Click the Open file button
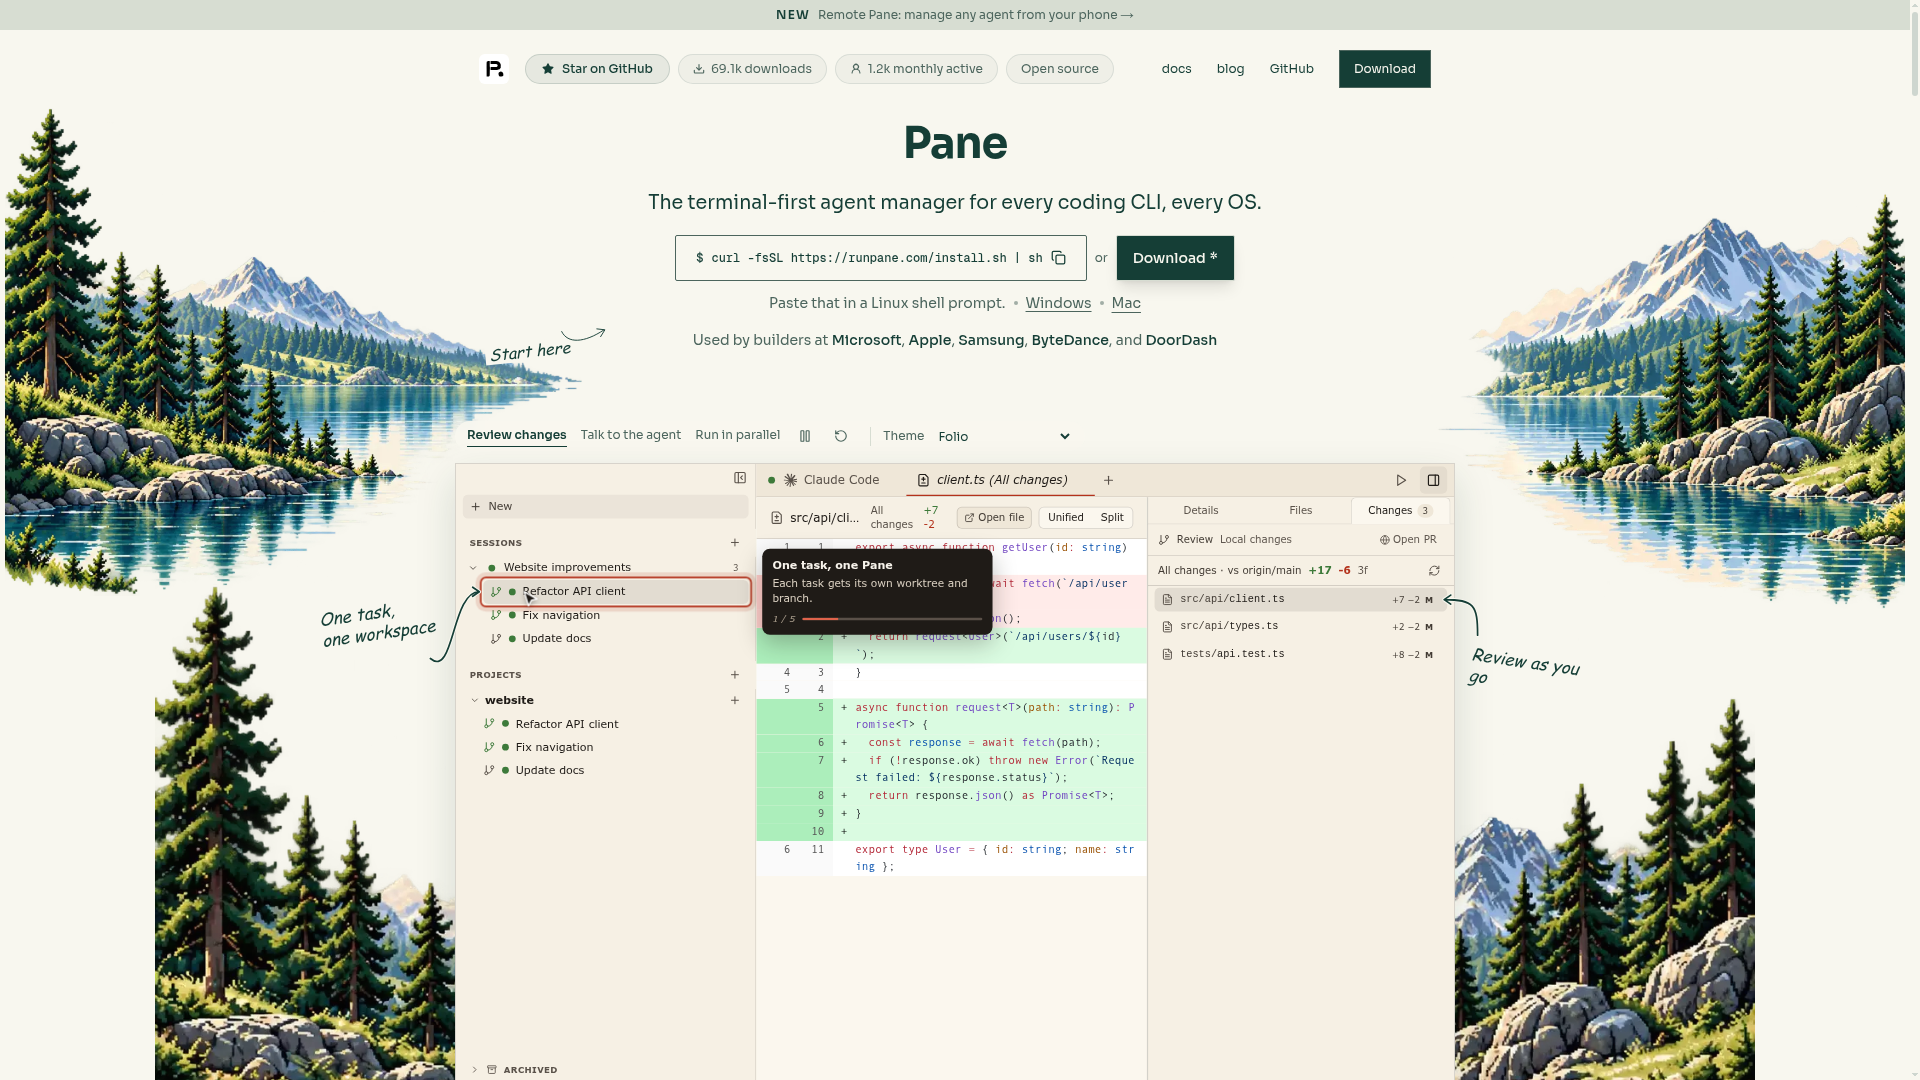1920x1080 pixels. click(994, 518)
